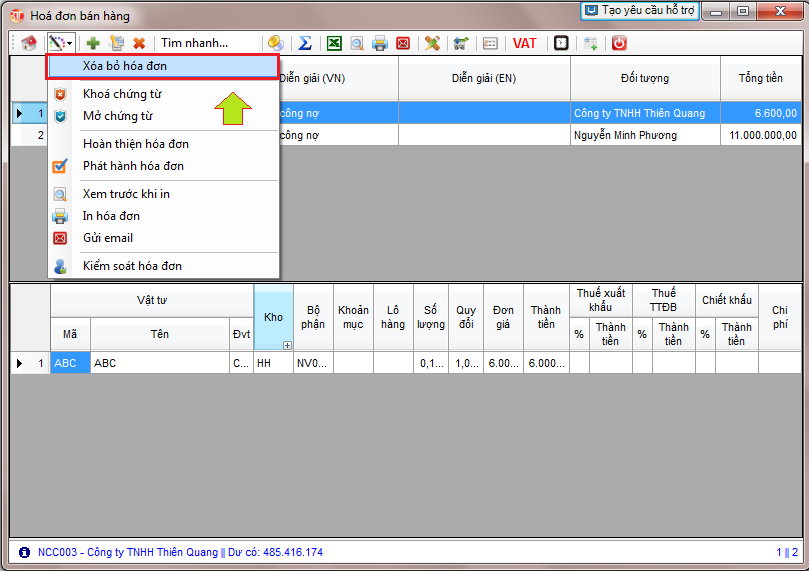Choose Hoàn thiện hóa đơn
The width and height of the screenshot is (809, 571).
[x=163, y=144]
